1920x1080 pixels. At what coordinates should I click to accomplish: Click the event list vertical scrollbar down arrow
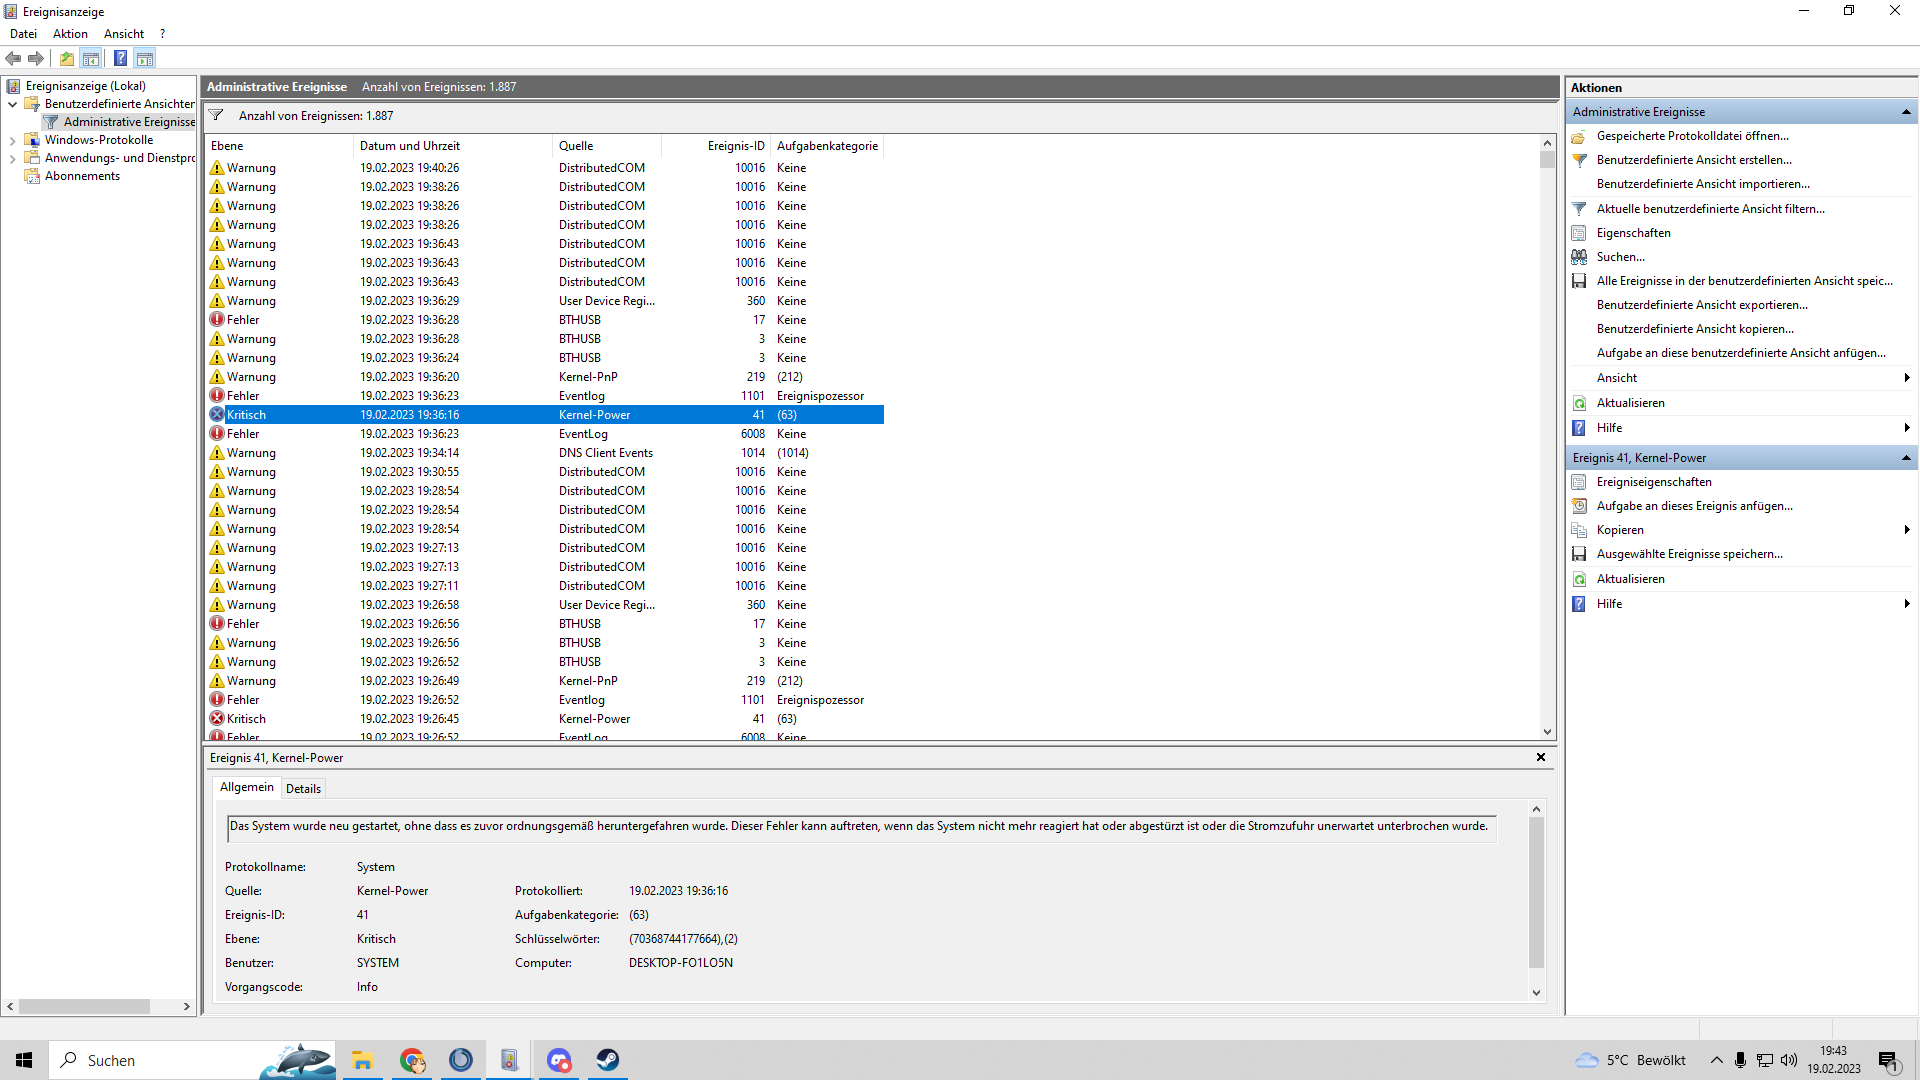click(1547, 732)
